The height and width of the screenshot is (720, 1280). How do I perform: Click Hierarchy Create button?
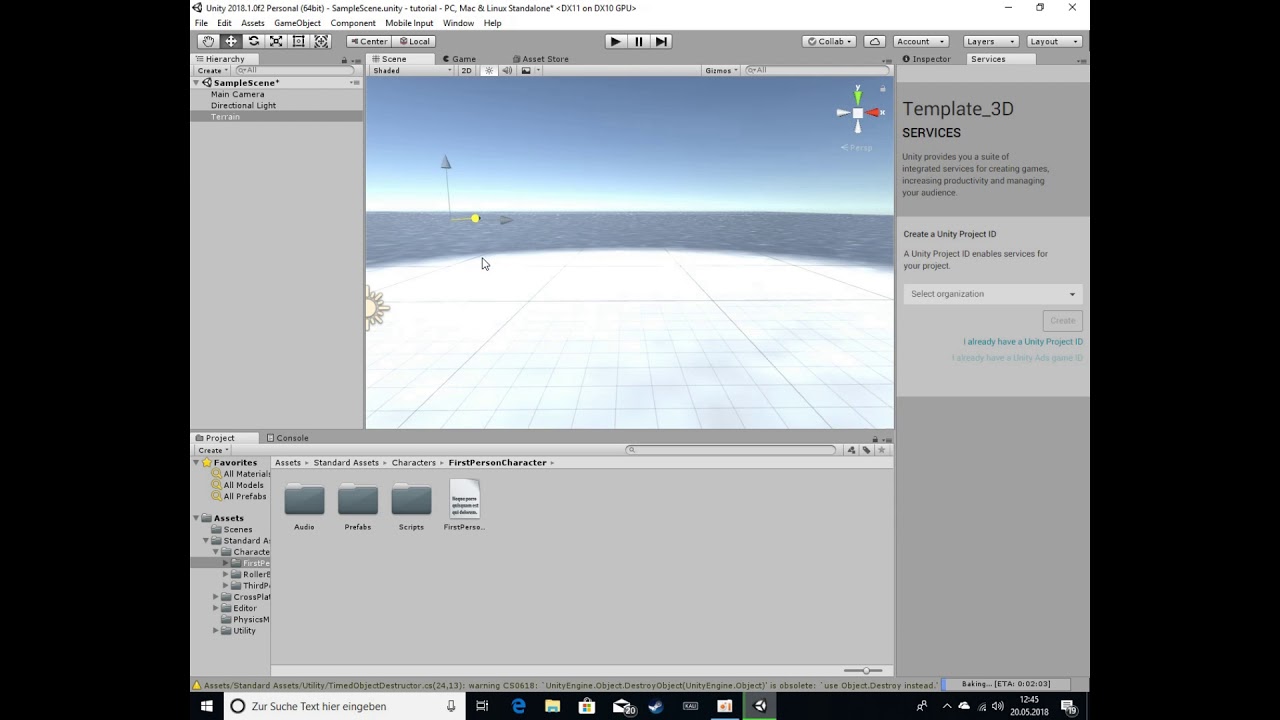click(212, 71)
